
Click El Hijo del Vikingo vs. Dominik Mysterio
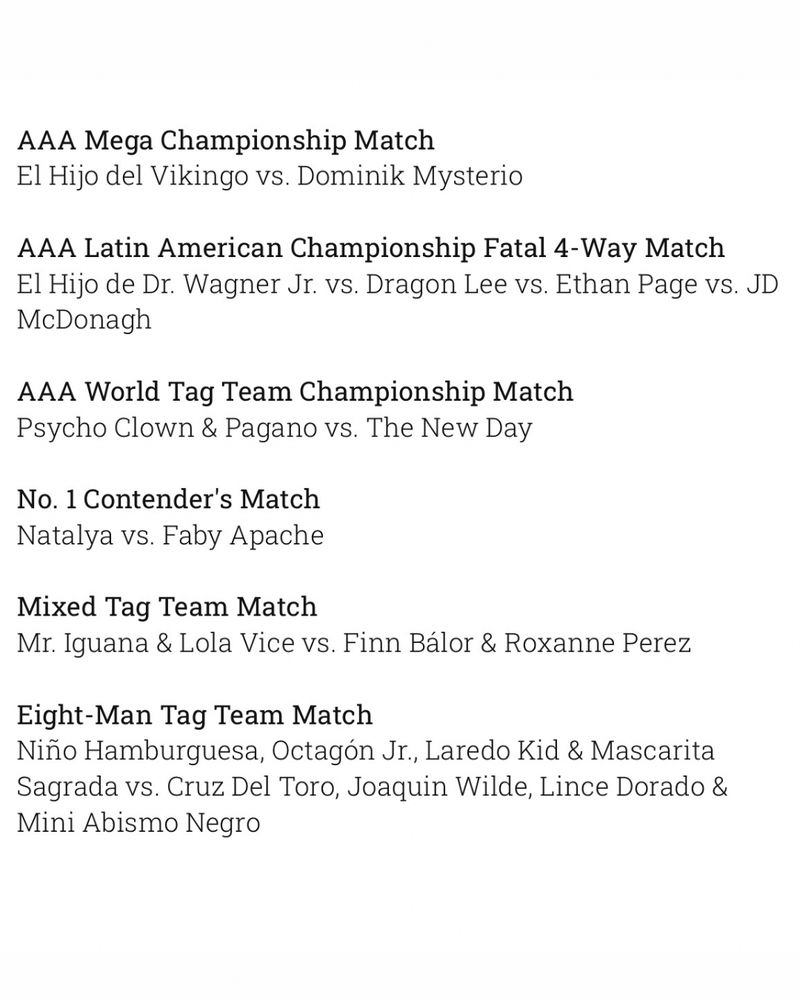(x=270, y=176)
